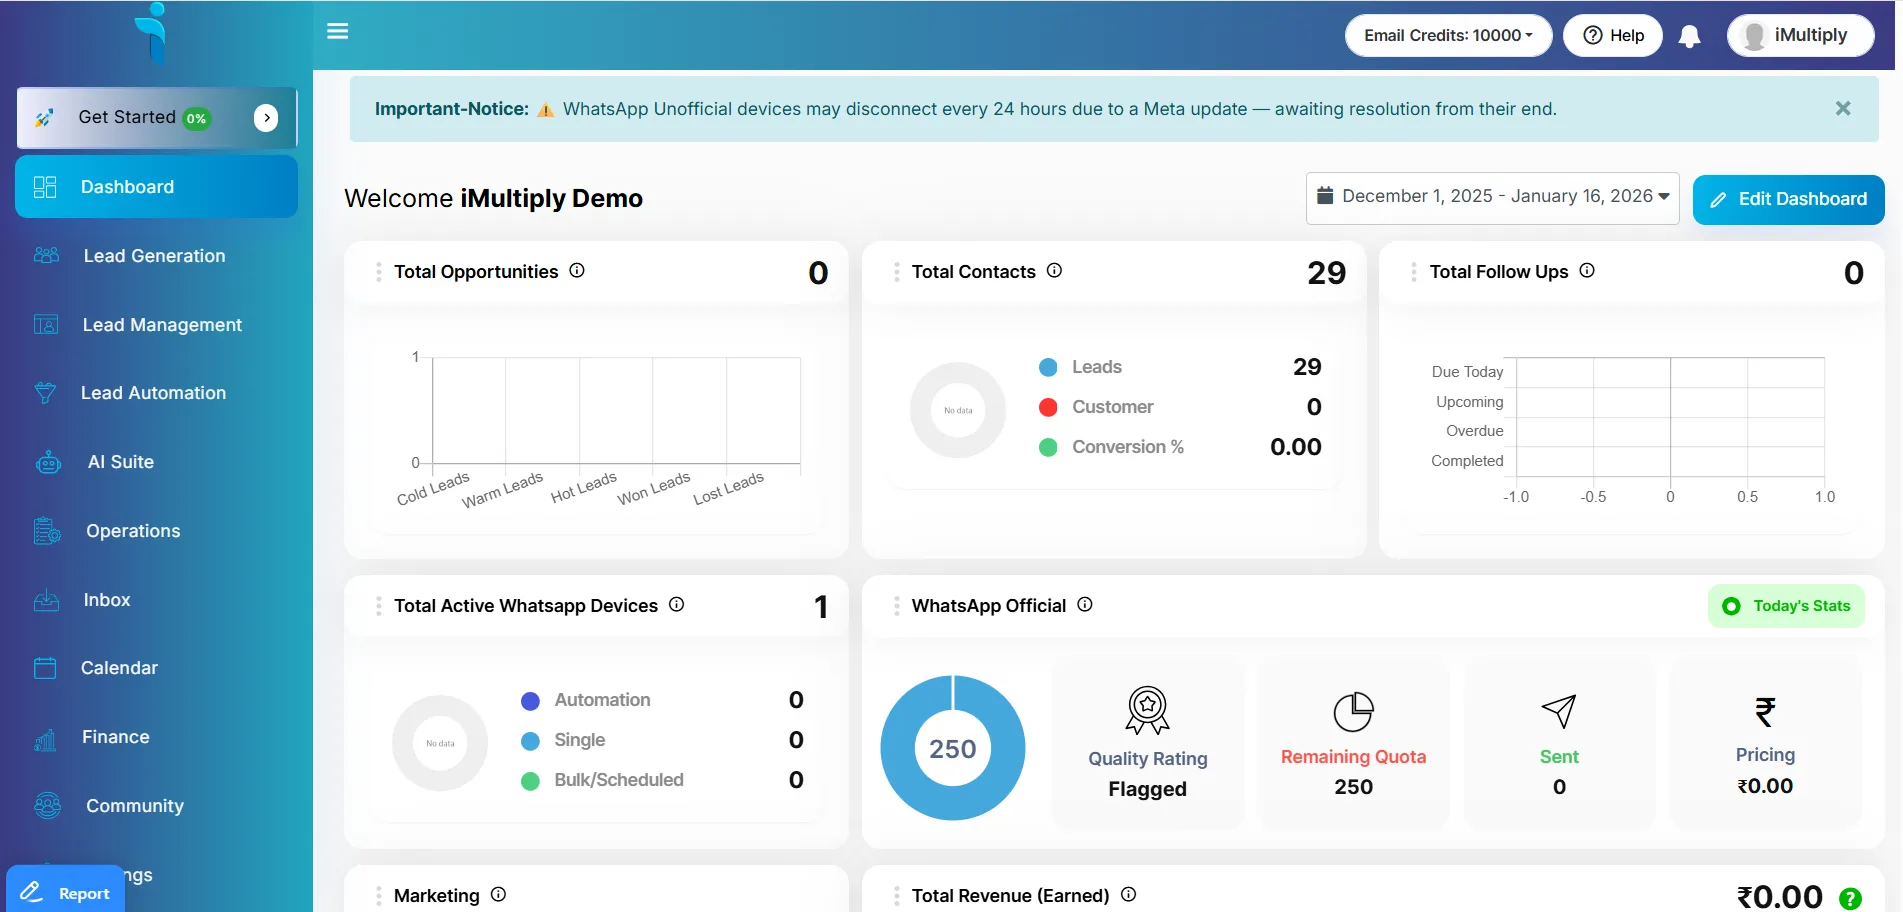1903x912 pixels.
Task: Click drag handle on Total Follow Ups card
Action: (1413, 272)
